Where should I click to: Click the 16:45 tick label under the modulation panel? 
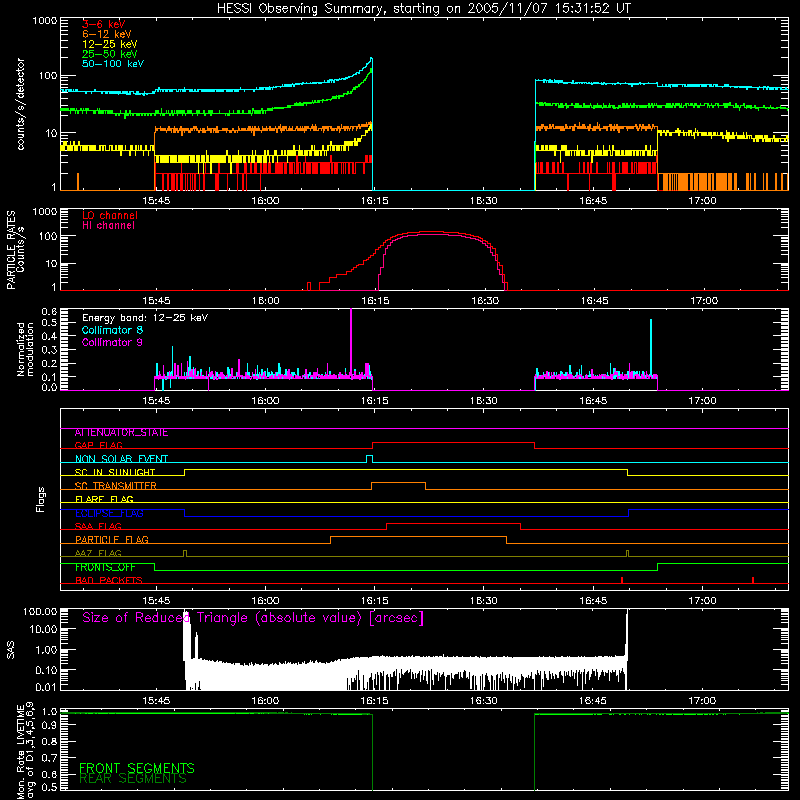pos(593,401)
